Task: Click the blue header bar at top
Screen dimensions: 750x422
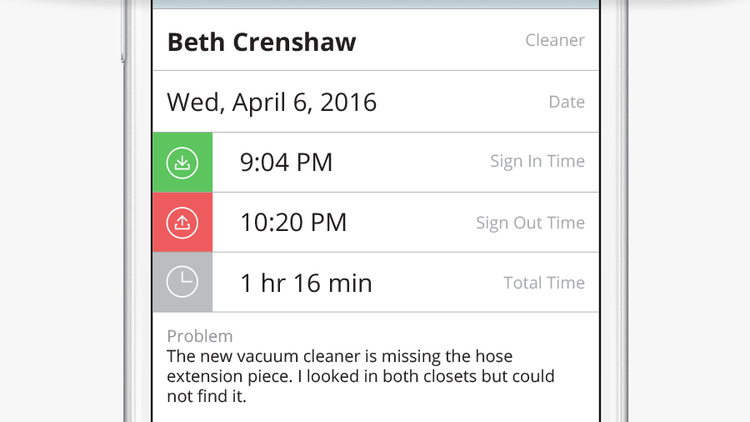Action: click(x=375, y=4)
